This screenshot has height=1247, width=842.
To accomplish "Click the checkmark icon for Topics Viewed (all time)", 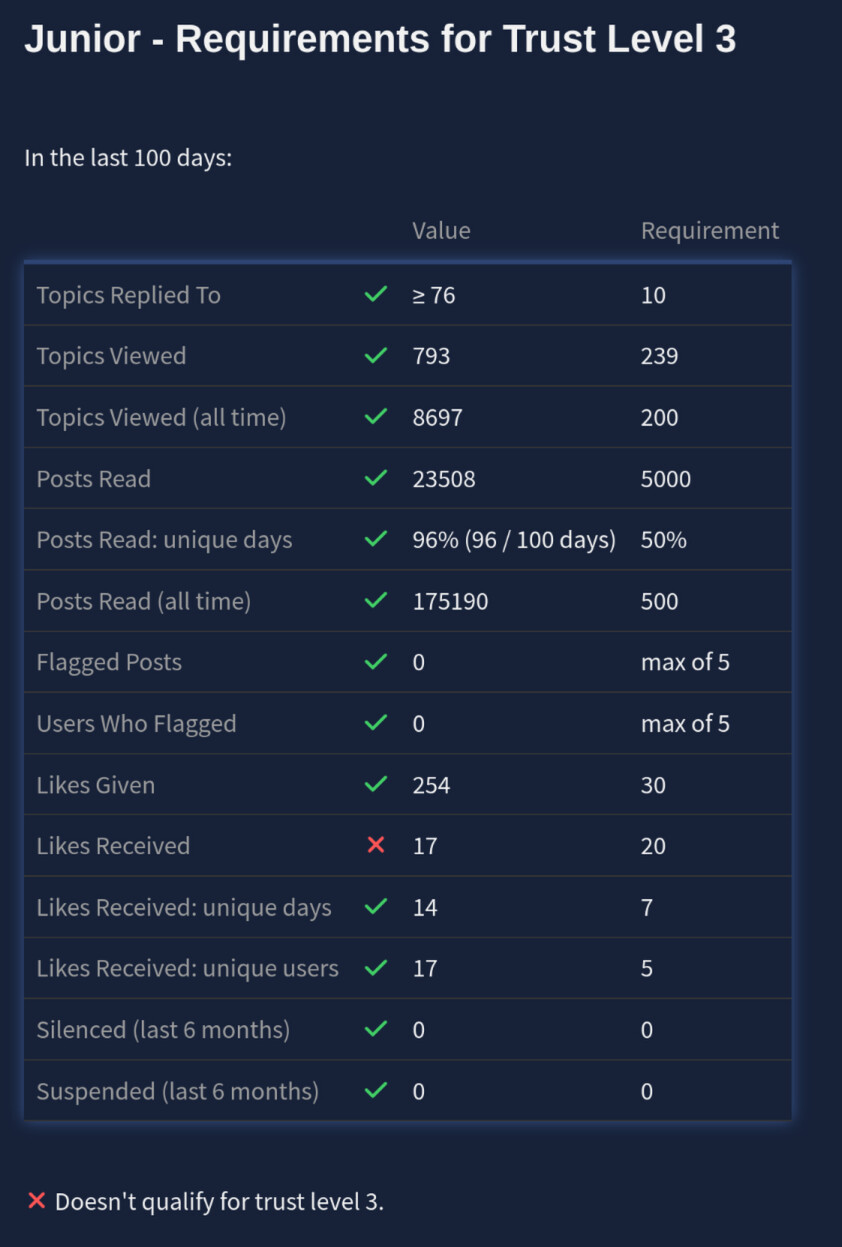I will click(376, 417).
